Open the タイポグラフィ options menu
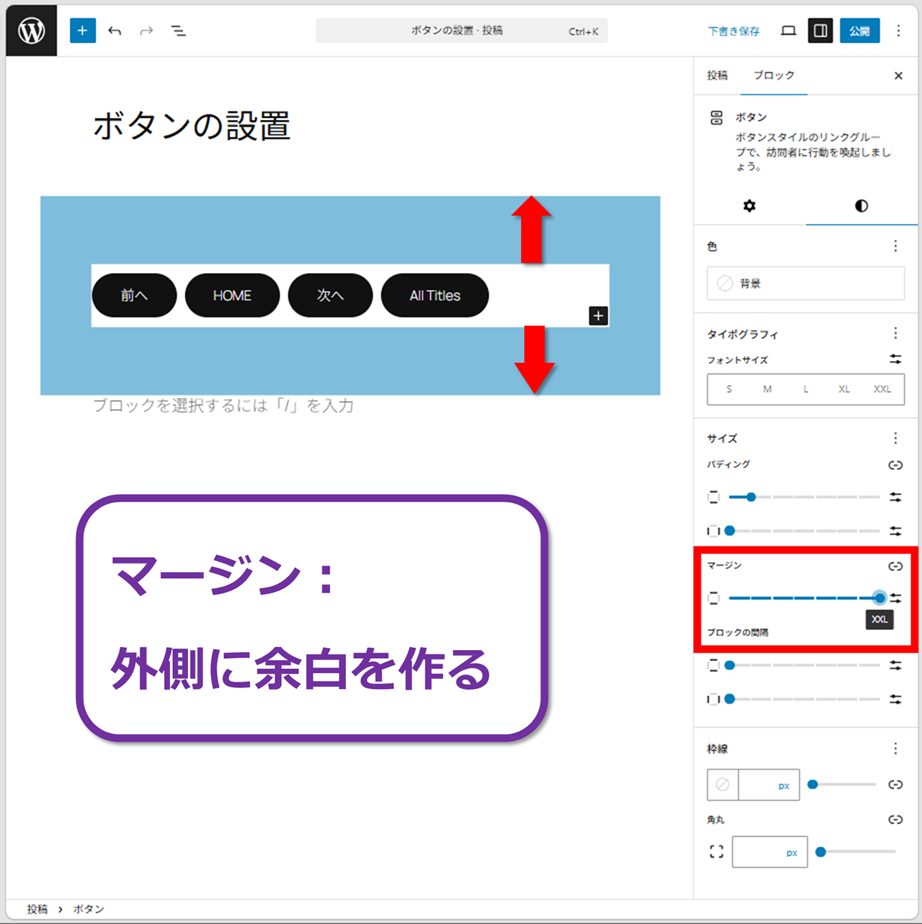The image size is (922, 924). (895, 334)
